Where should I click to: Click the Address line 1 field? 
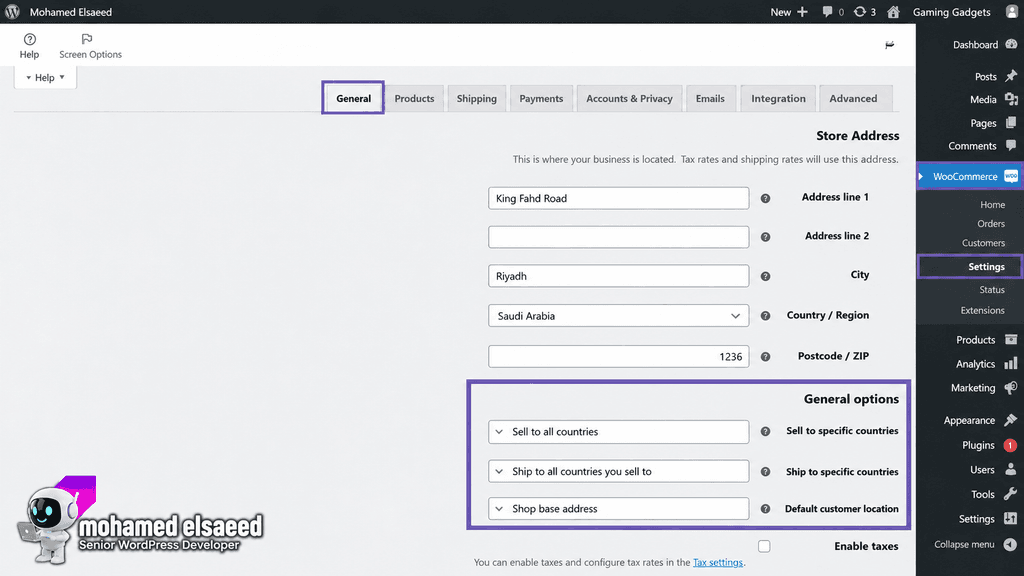click(x=618, y=199)
